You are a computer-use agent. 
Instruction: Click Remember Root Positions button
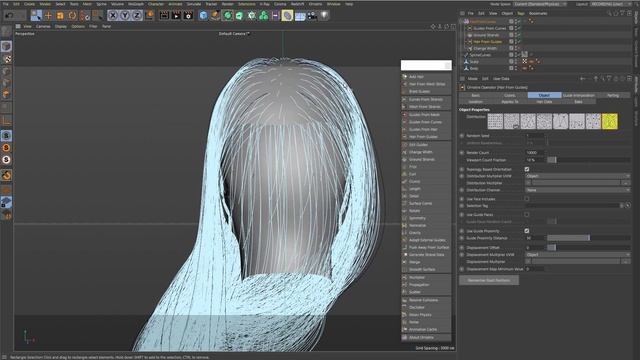489,280
